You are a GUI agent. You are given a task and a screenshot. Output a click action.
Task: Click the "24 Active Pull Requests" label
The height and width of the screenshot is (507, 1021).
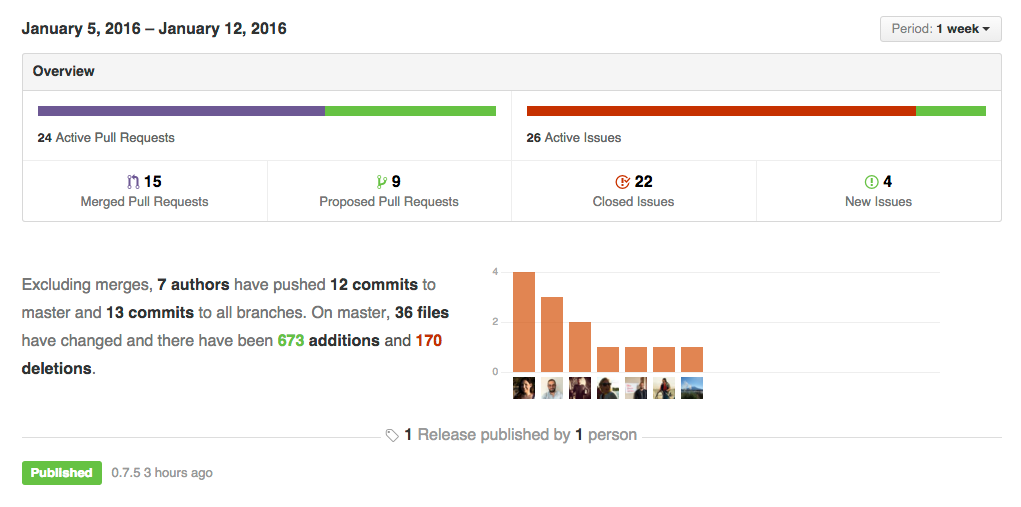click(x=106, y=138)
